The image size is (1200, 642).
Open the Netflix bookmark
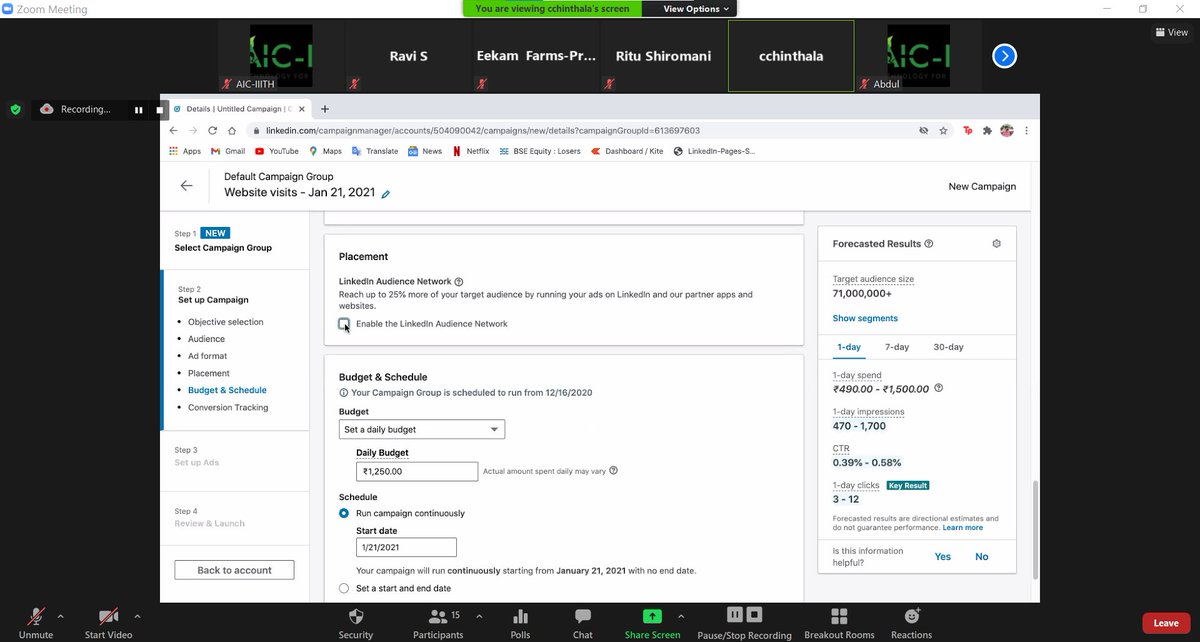tap(471, 151)
